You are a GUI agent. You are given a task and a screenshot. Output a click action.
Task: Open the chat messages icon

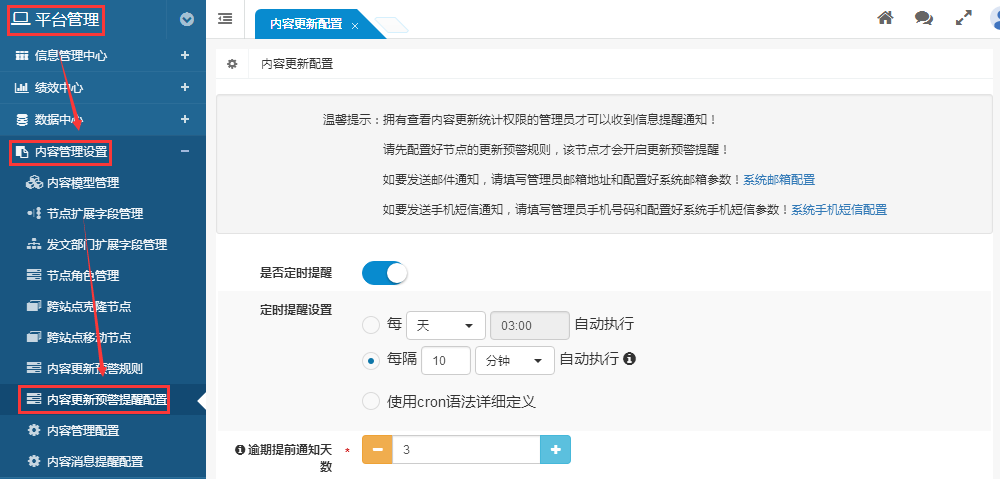(924, 18)
